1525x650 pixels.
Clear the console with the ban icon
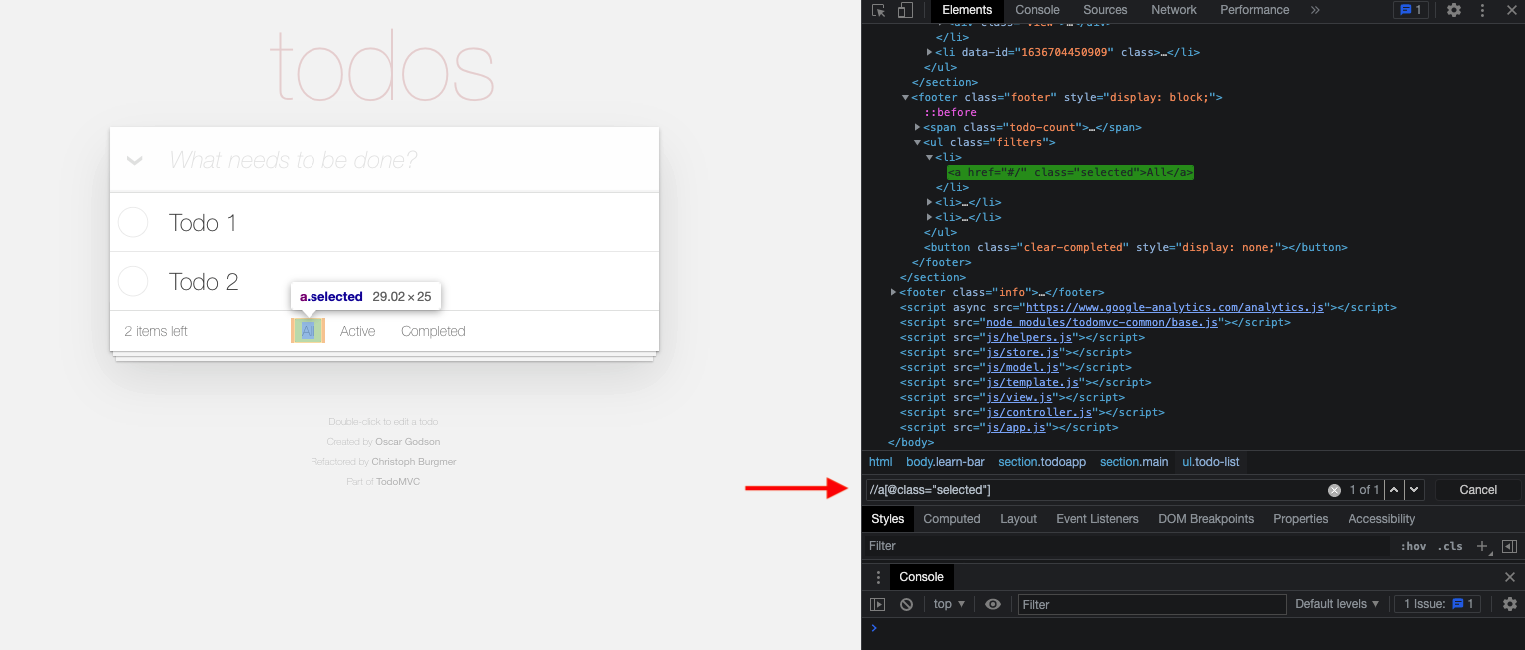[906, 604]
